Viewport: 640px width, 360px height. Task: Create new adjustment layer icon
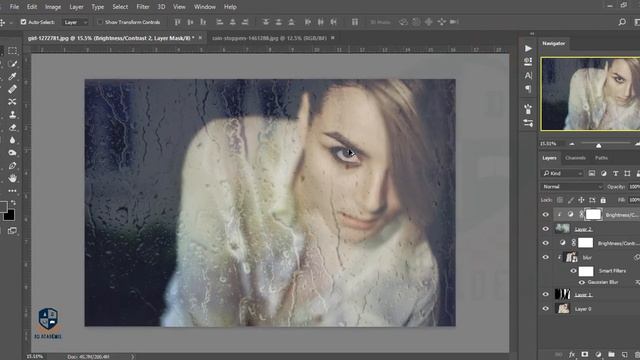click(x=598, y=354)
